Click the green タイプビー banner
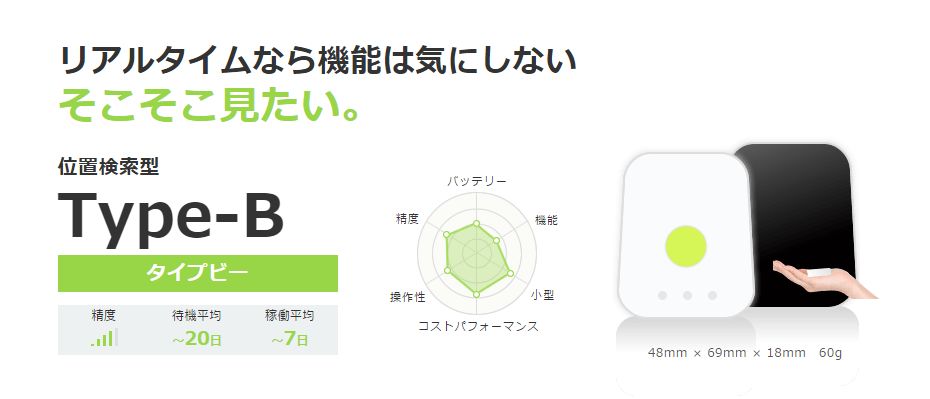This screenshot has height=399, width=930. click(x=198, y=273)
